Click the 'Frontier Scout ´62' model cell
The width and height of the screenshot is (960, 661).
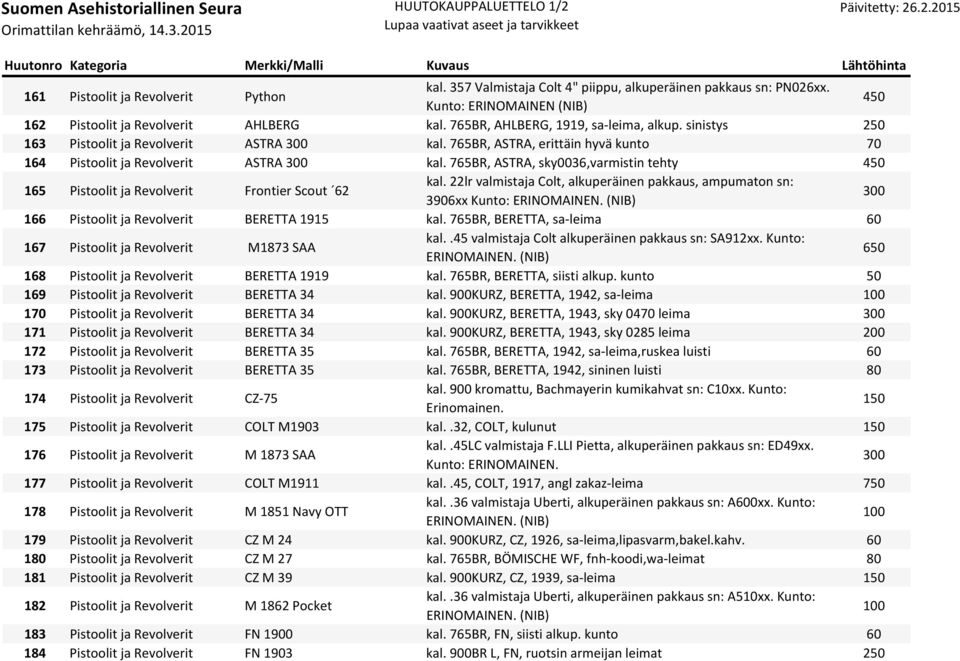pos(297,191)
